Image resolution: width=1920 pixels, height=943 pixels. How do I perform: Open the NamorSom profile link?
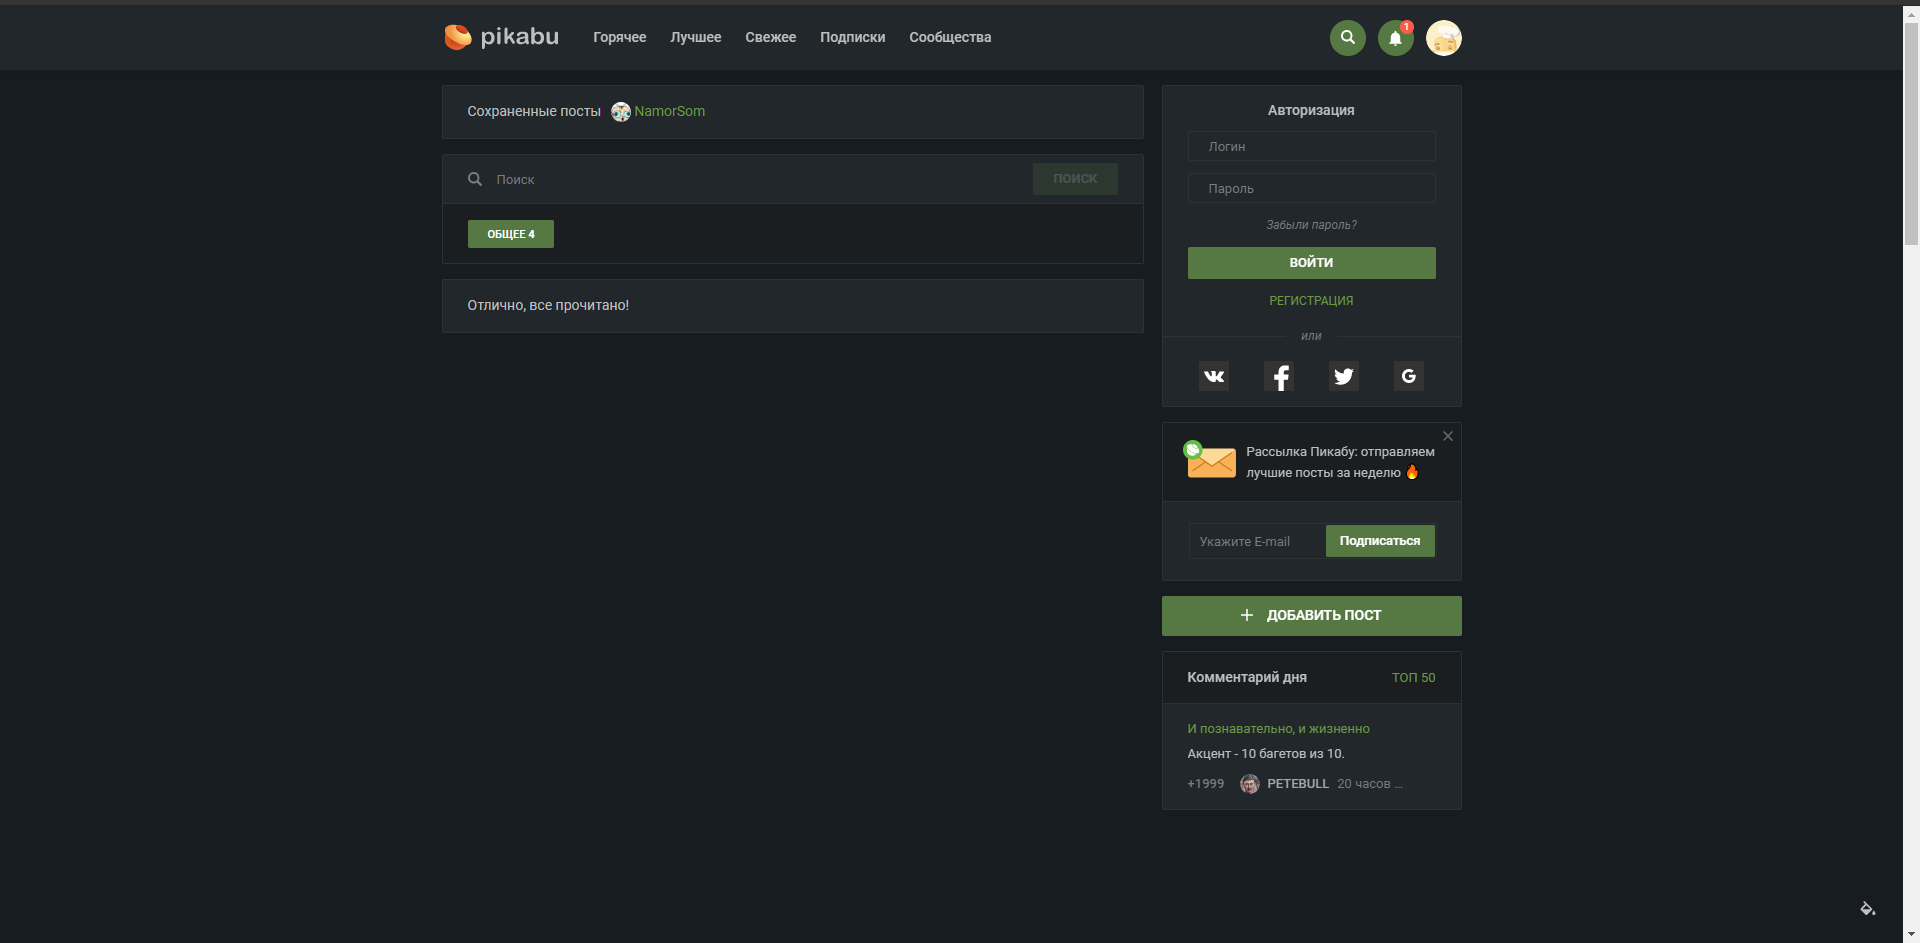pyautogui.click(x=670, y=111)
